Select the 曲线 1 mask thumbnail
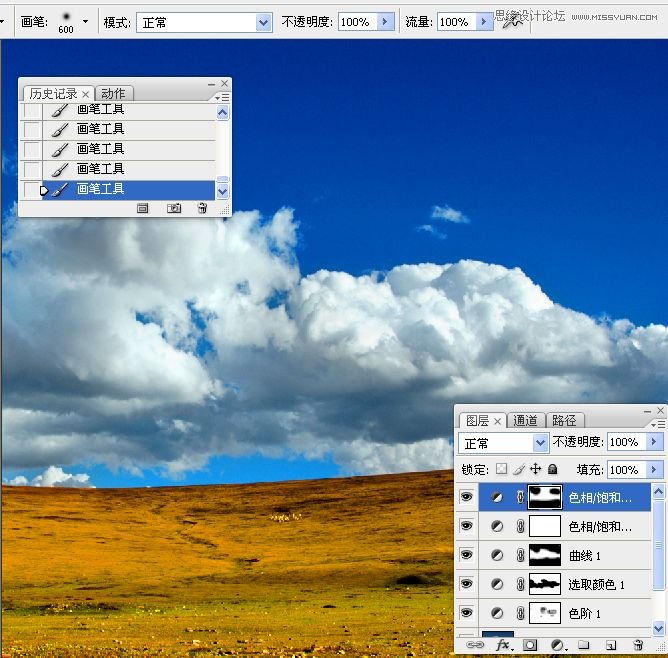668x658 pixels. 545,555
